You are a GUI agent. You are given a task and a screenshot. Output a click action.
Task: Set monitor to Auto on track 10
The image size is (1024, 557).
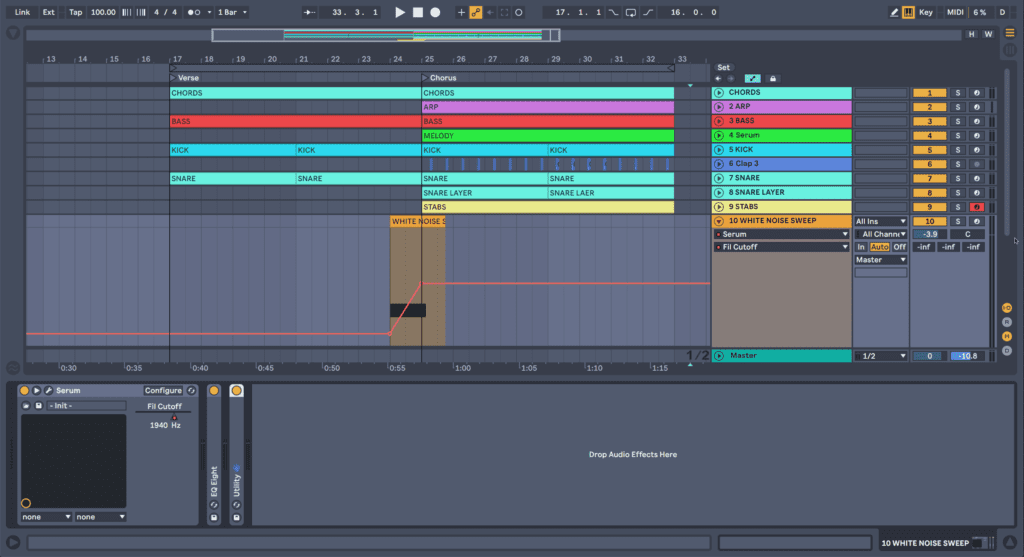(x=880, y=247)
